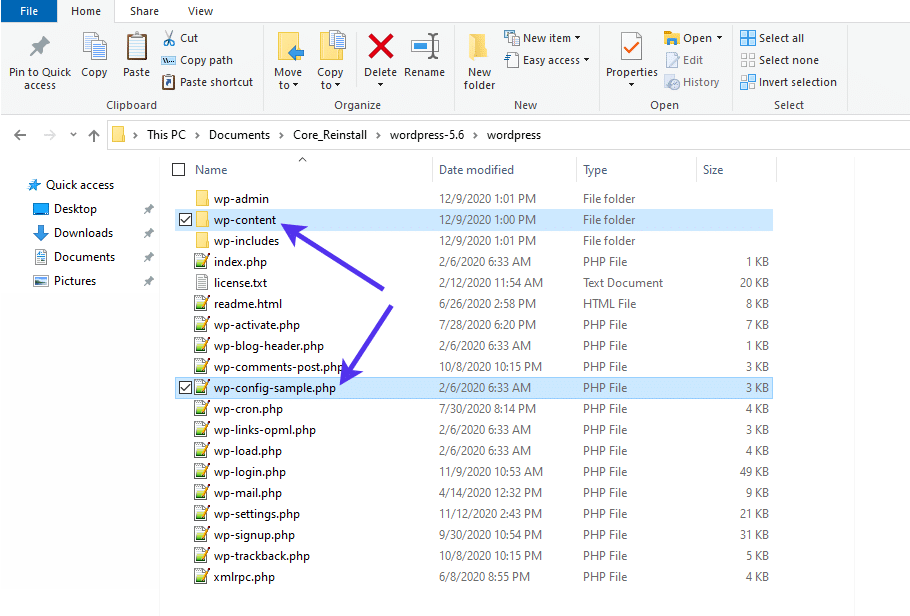Select the Copy icon on the ribbon
The height and width of the screenshot is (616, 910).
95,55
